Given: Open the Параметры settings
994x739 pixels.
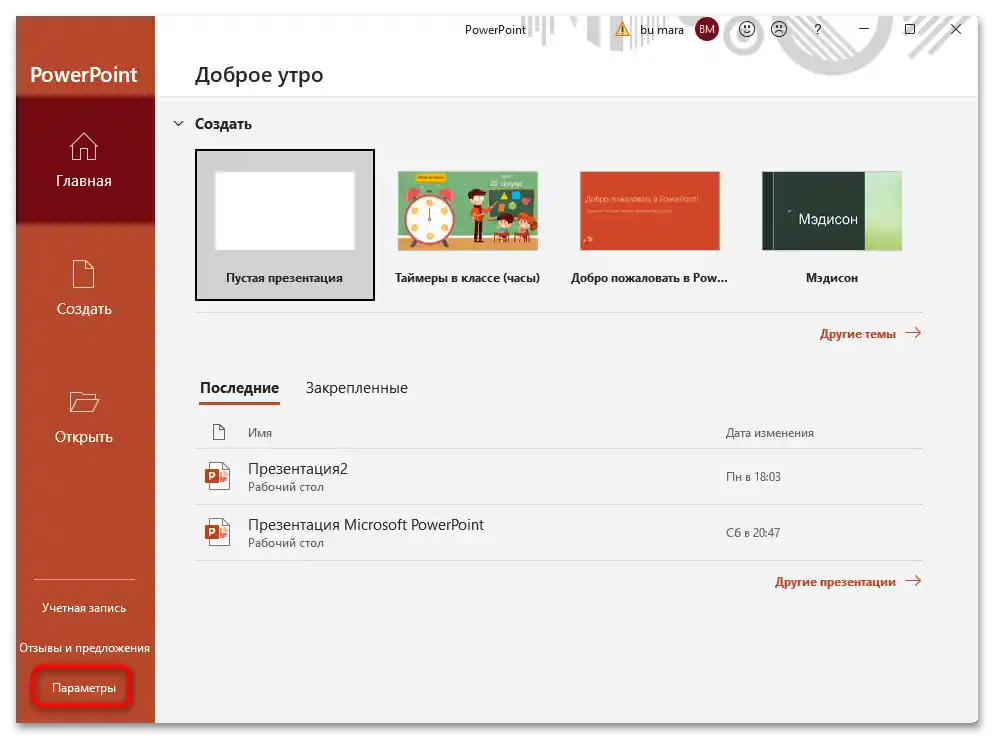Looking at the screenshot, I should [82, 687].
